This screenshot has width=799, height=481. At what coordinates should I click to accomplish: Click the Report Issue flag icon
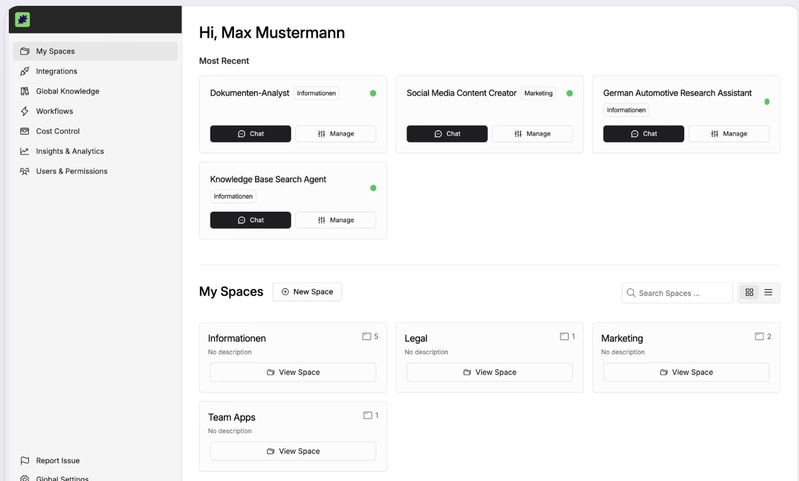pyautogui.click(x=25, y=461)
